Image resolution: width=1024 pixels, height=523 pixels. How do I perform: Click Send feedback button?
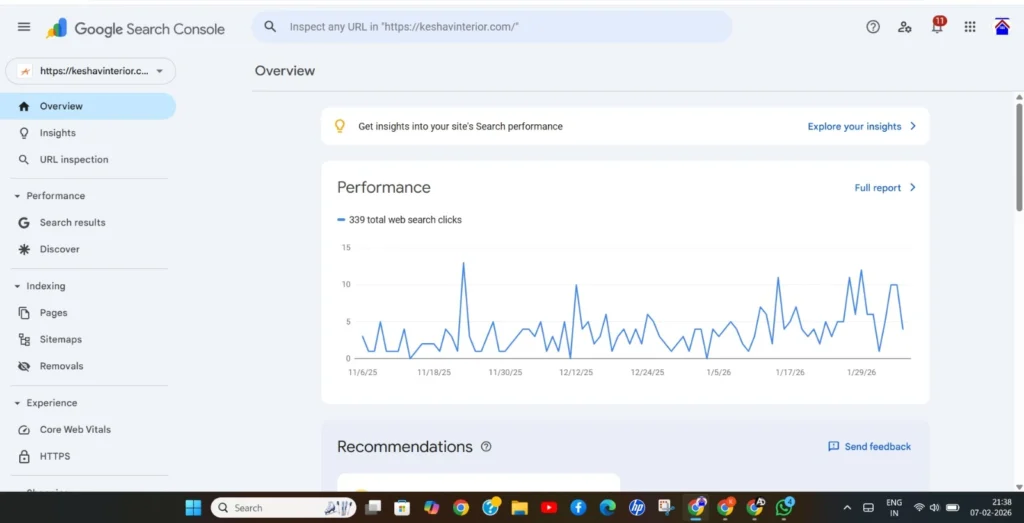[869, 447]
